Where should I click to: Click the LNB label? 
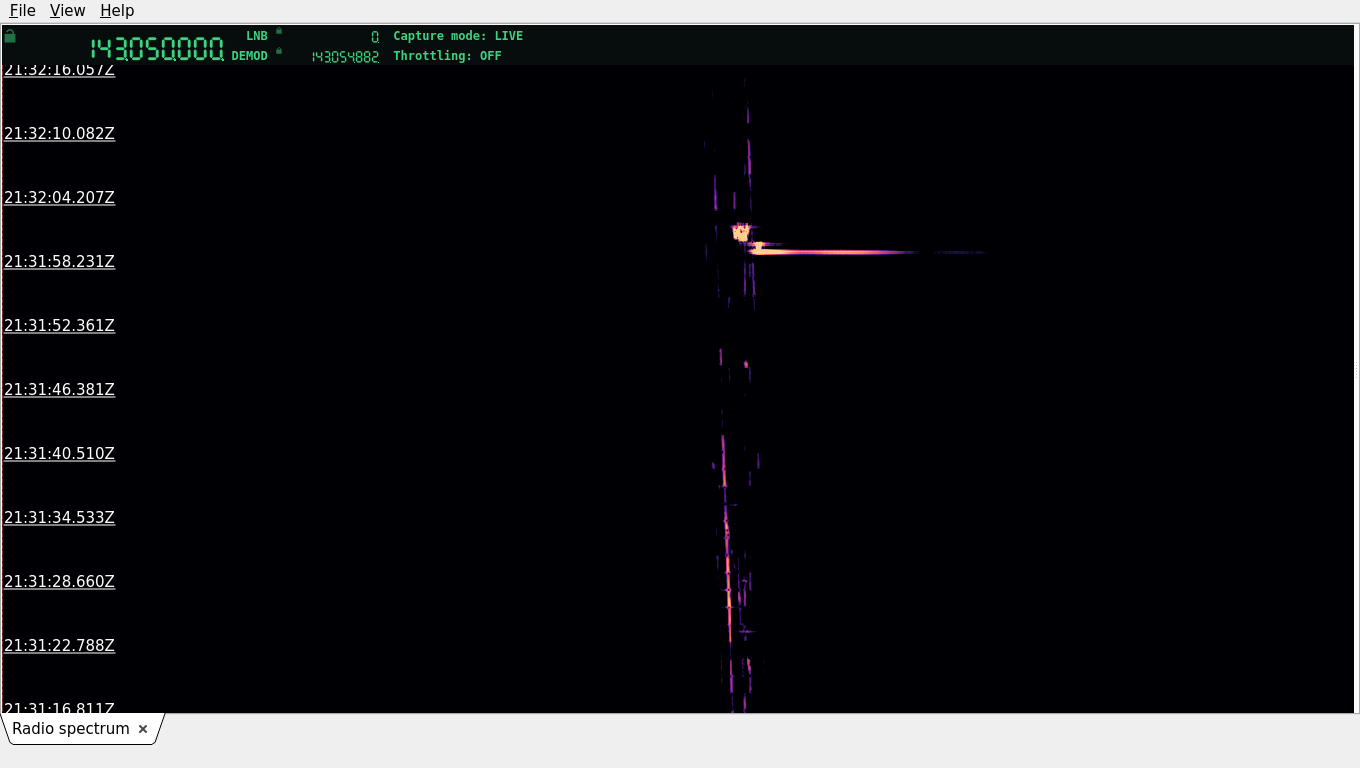pyautogui.click(x=257, y=36)
